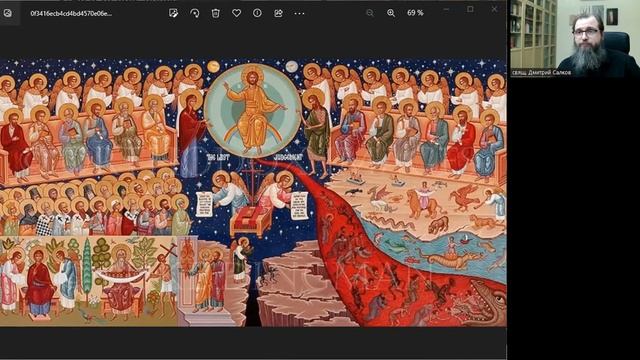Click the share icon in toolbar
Viewport: 640px width, 360px height.
click(278, 13)
